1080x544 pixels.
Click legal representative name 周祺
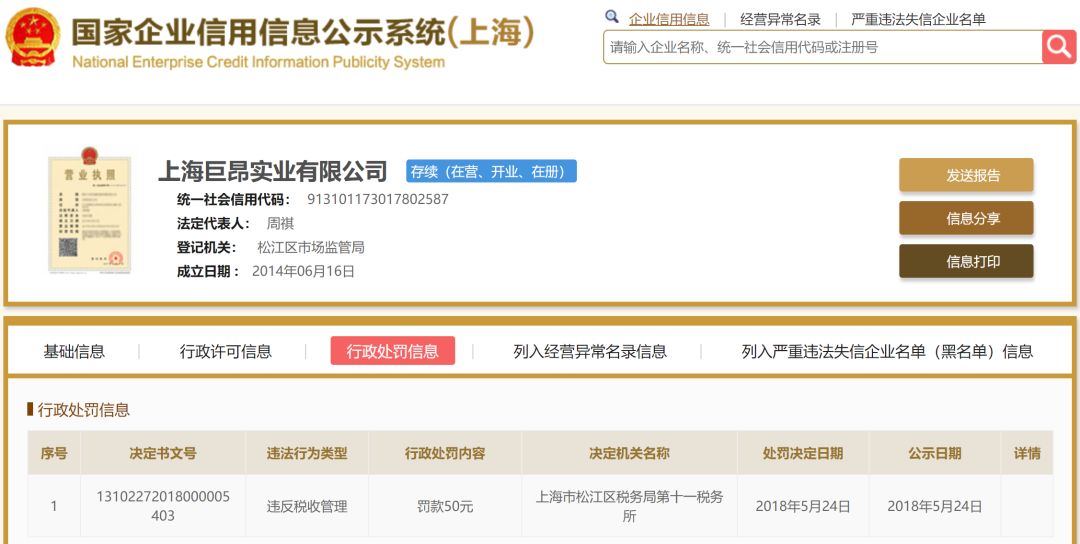(x=280, y=223)
